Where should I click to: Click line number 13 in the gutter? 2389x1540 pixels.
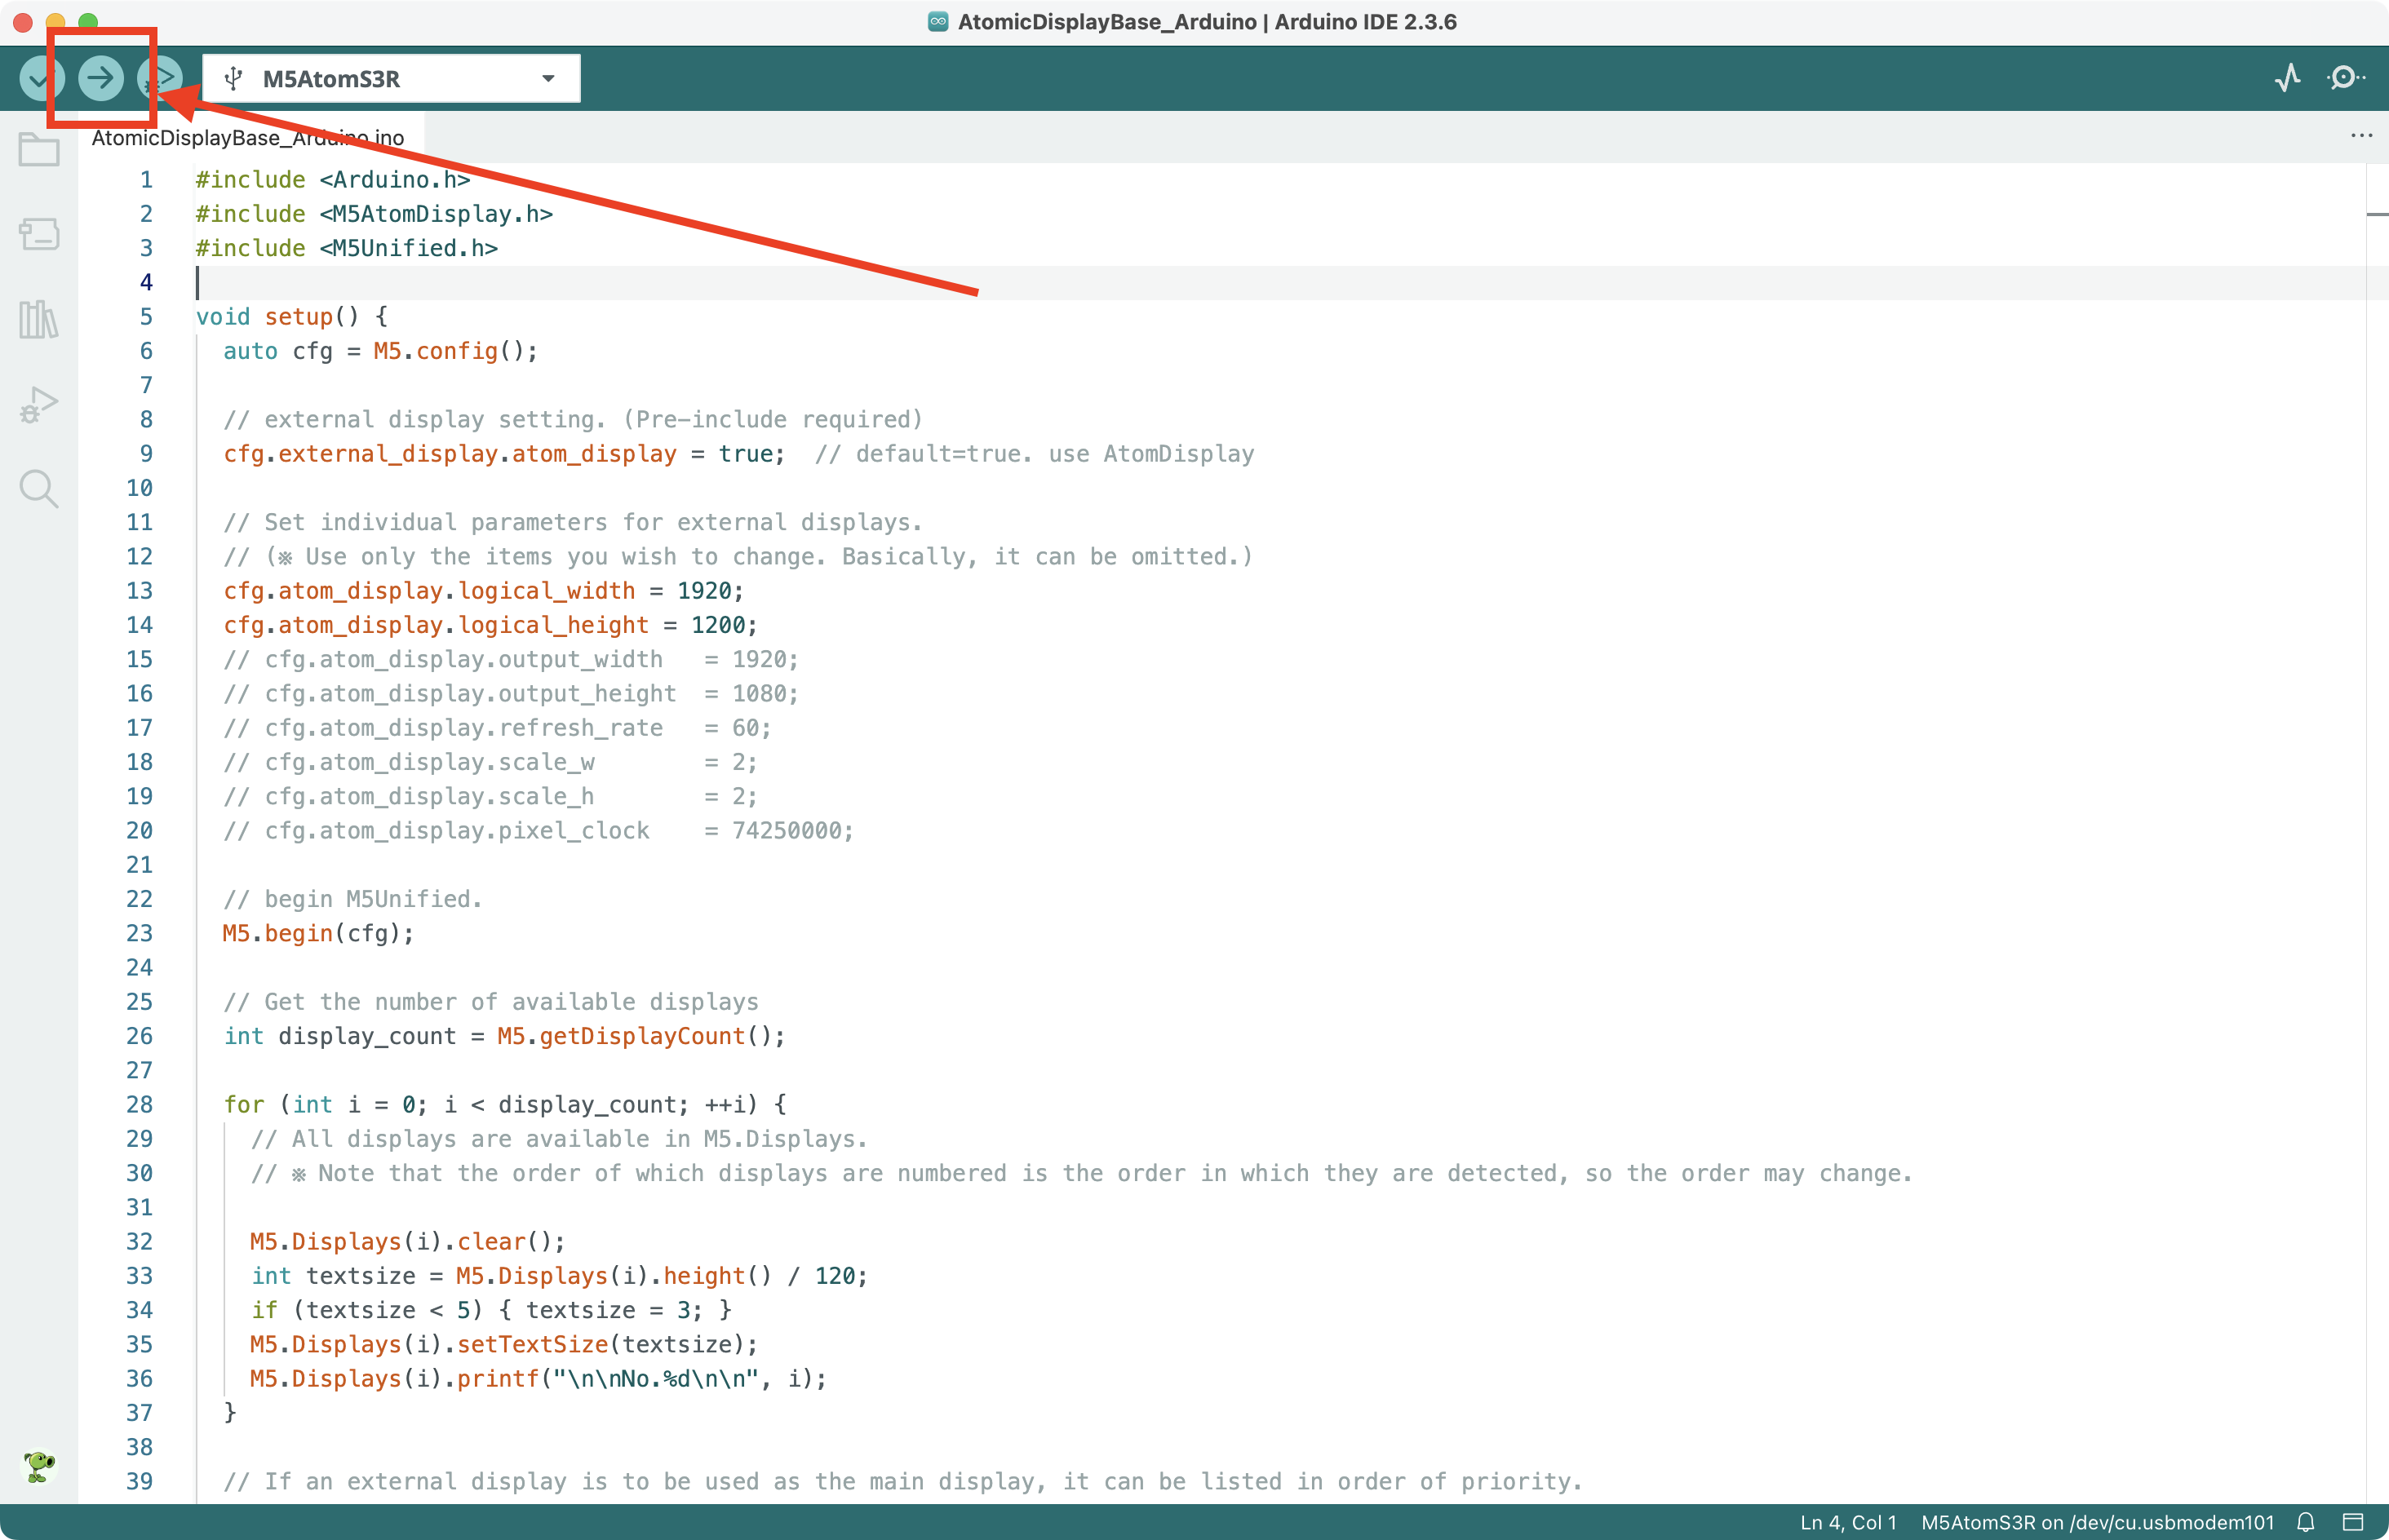click(139, 591)
